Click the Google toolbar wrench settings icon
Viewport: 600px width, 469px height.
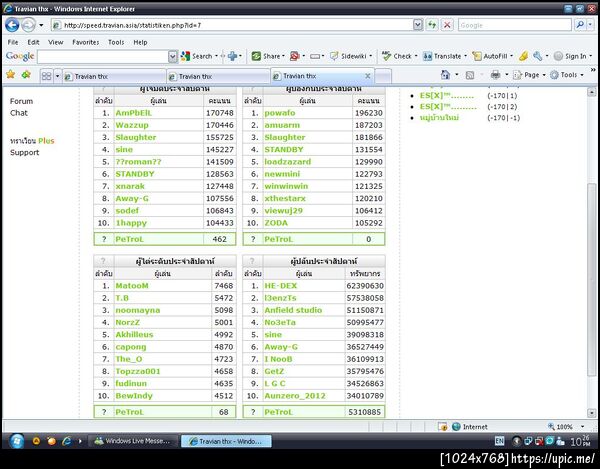[538, 56]
